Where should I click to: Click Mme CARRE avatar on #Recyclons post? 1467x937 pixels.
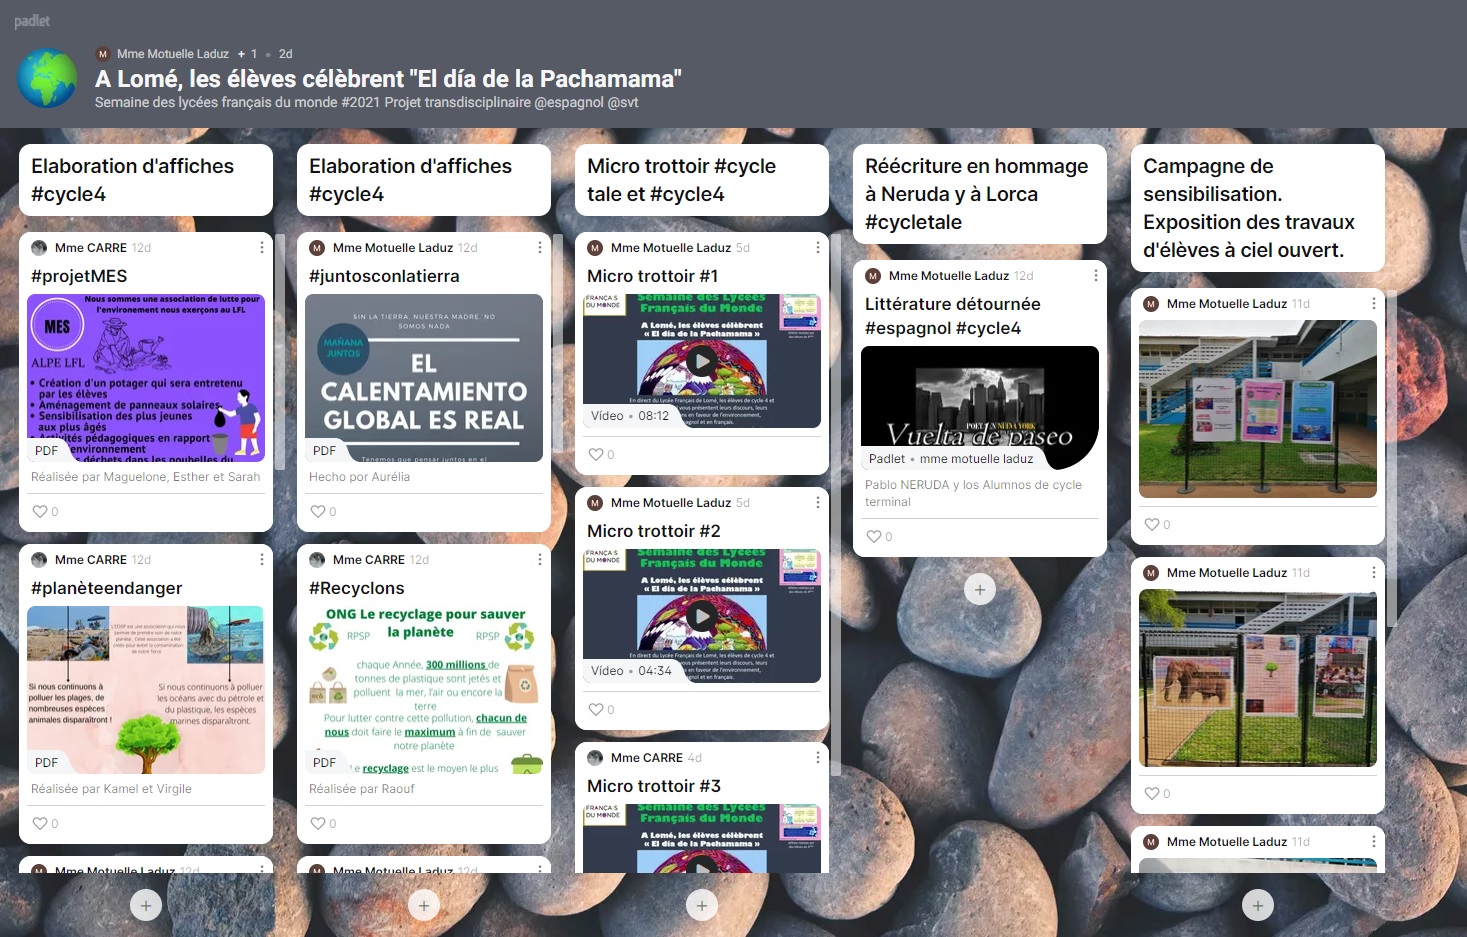click(x=317, y=560)
